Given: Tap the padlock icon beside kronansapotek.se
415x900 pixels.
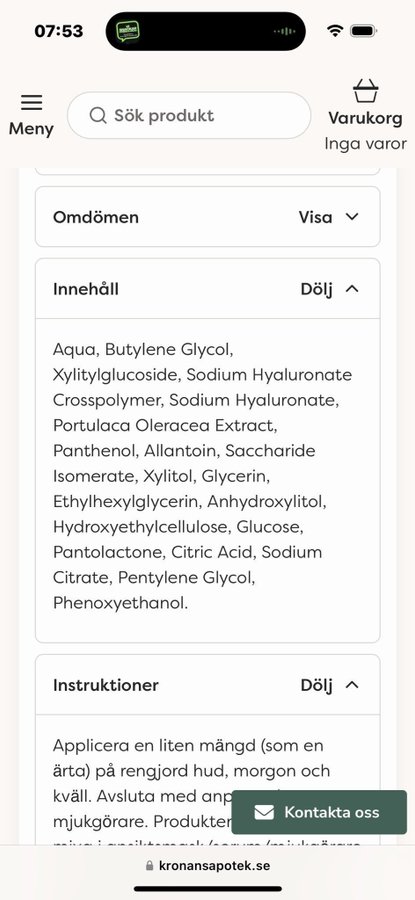Looking at the screenshot, I should coord(150,866).
